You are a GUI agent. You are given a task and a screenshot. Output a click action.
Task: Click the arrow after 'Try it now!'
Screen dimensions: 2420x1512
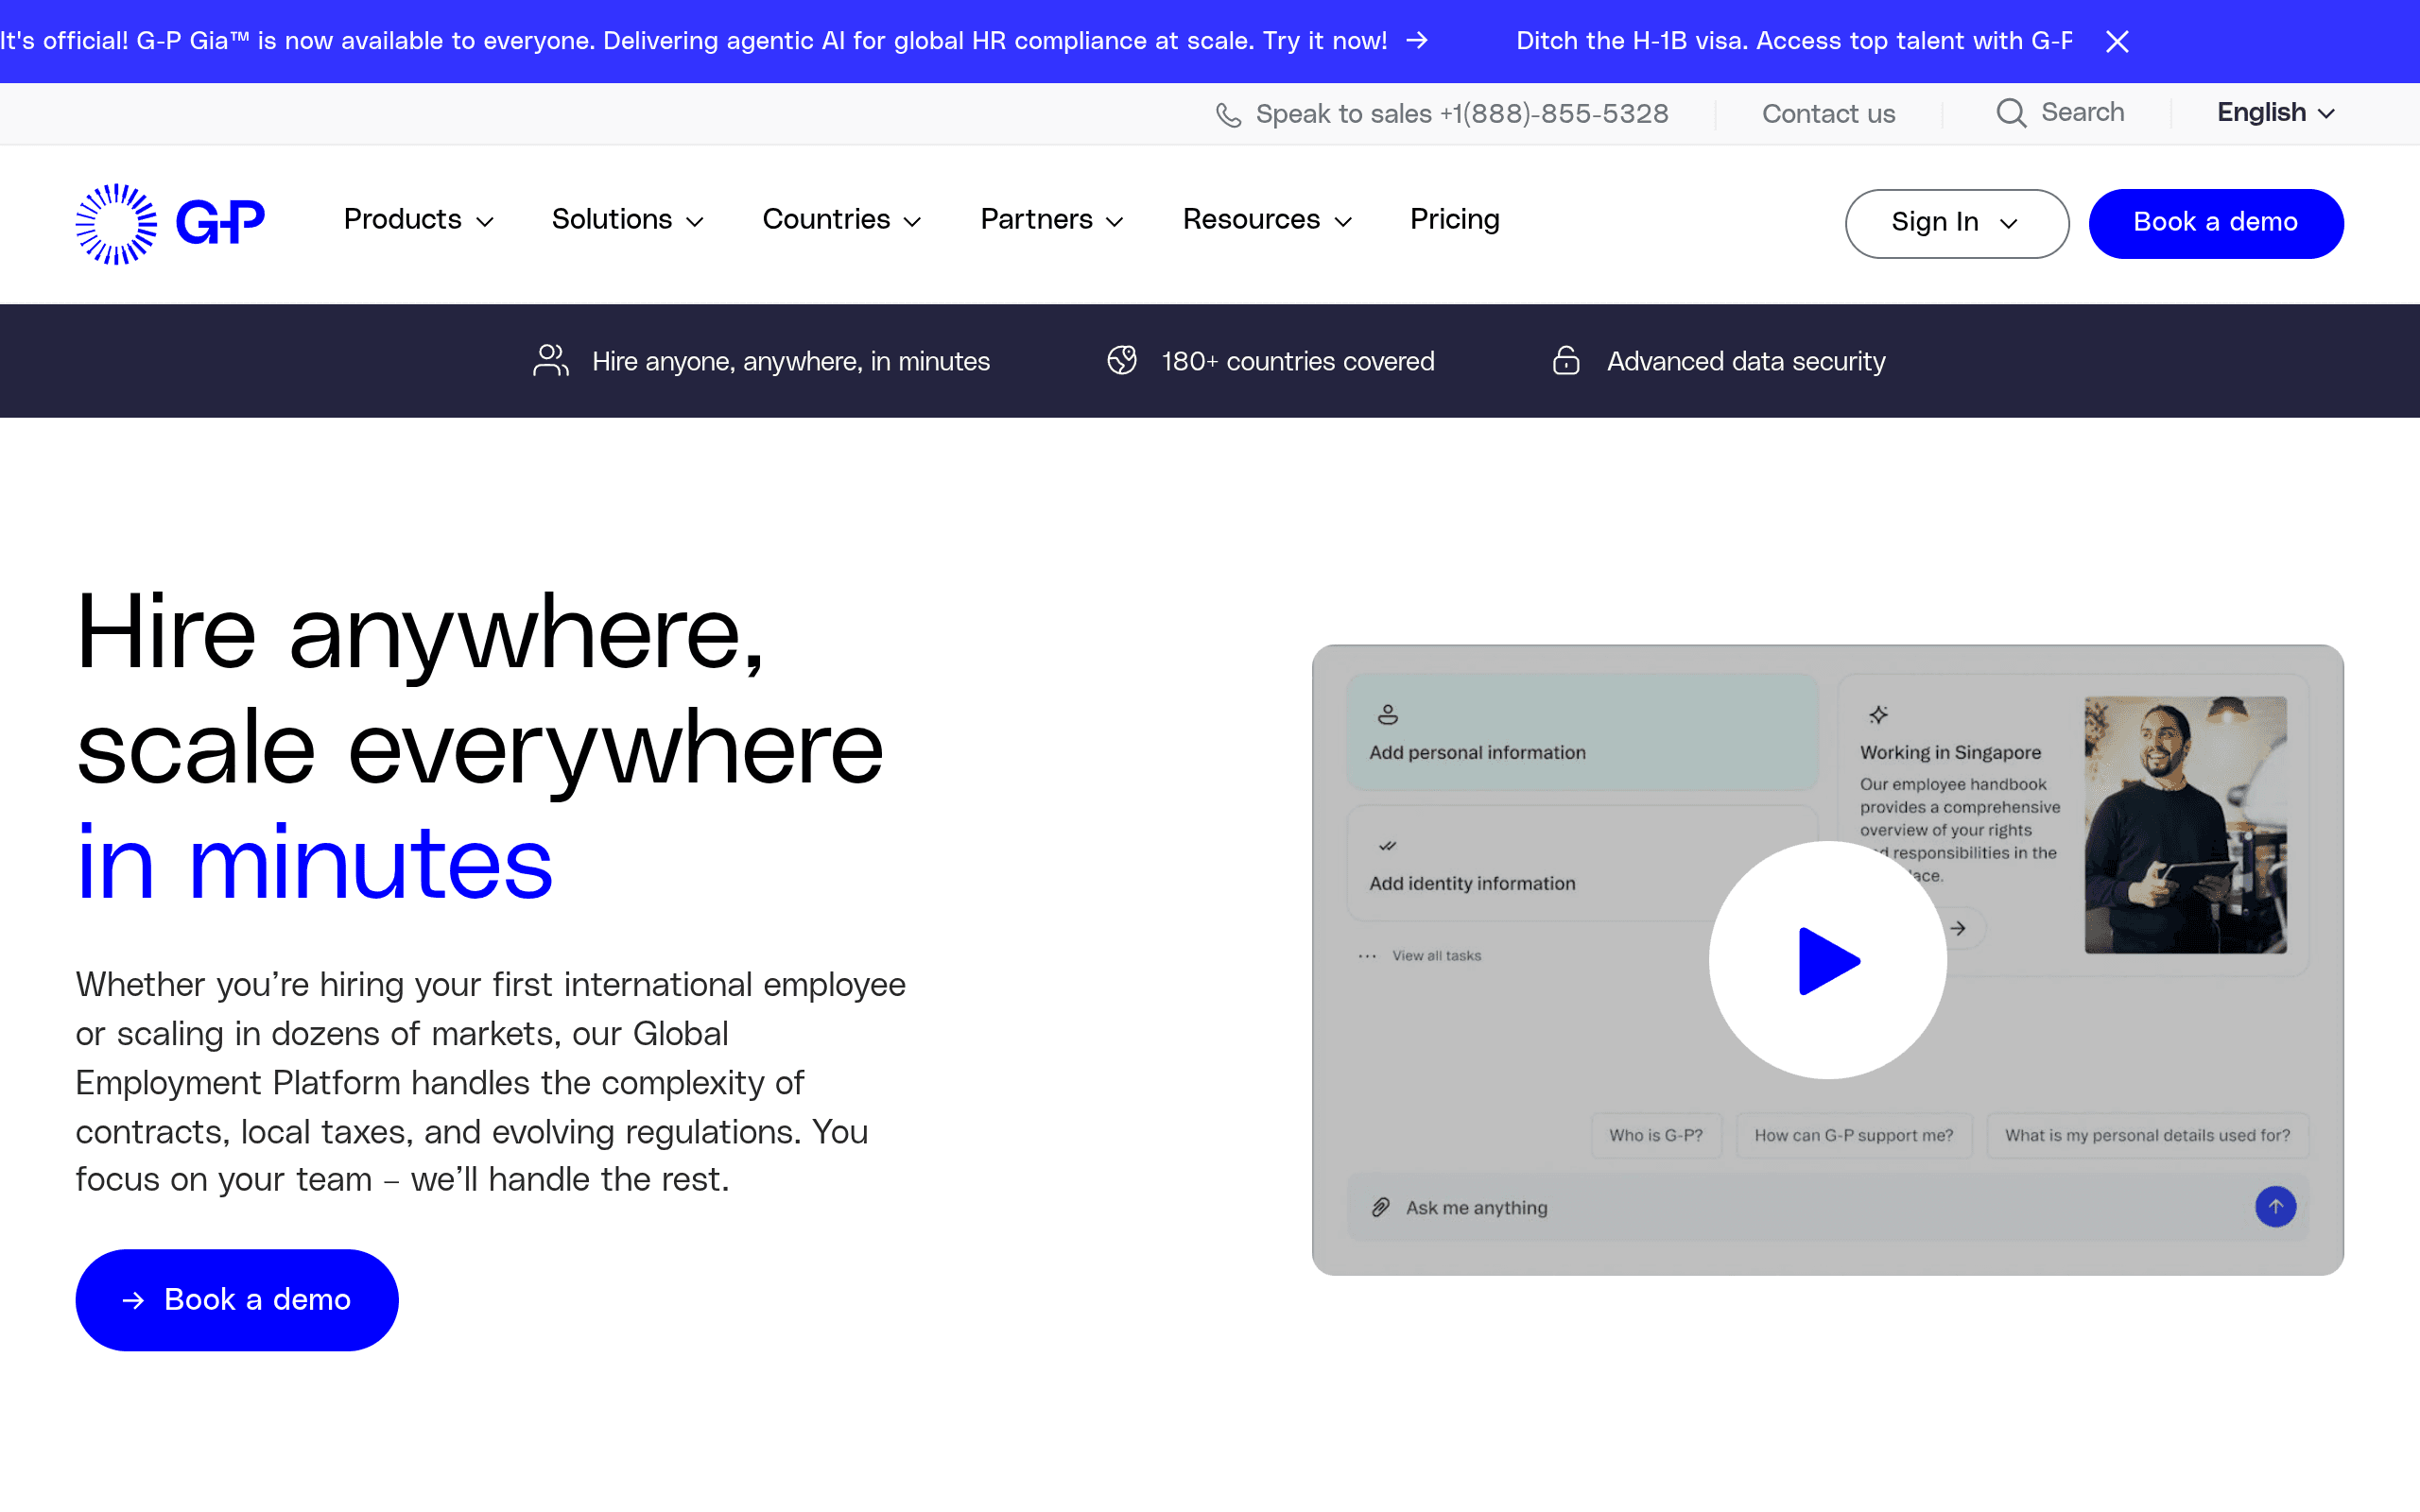(1417, 41)
